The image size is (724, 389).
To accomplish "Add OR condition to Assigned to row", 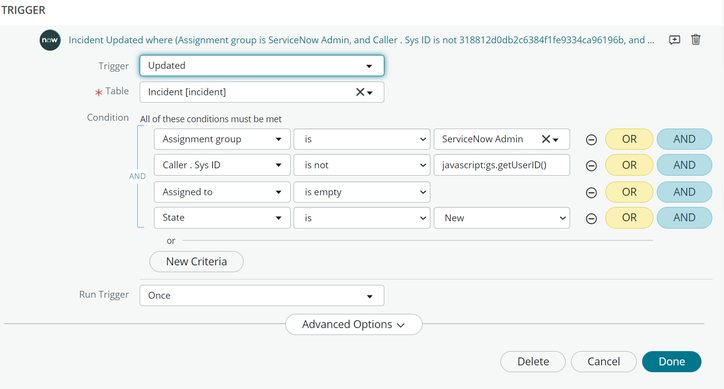I will (x=629, y=192).
